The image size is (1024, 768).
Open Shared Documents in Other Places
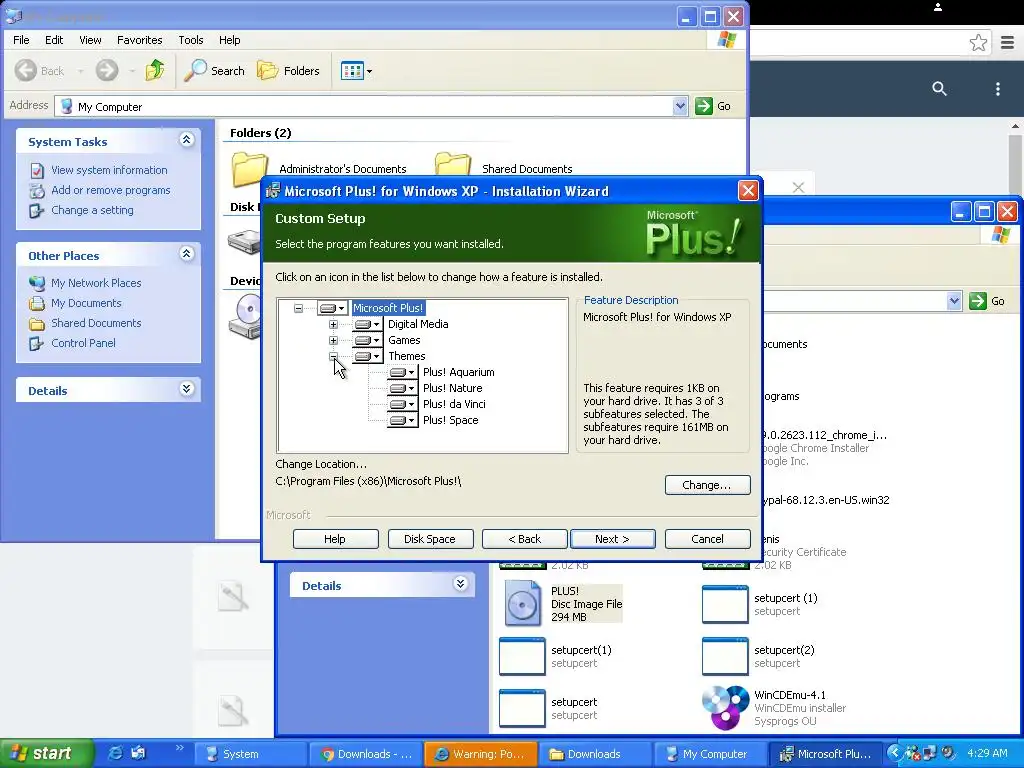[x=96, y=323]
